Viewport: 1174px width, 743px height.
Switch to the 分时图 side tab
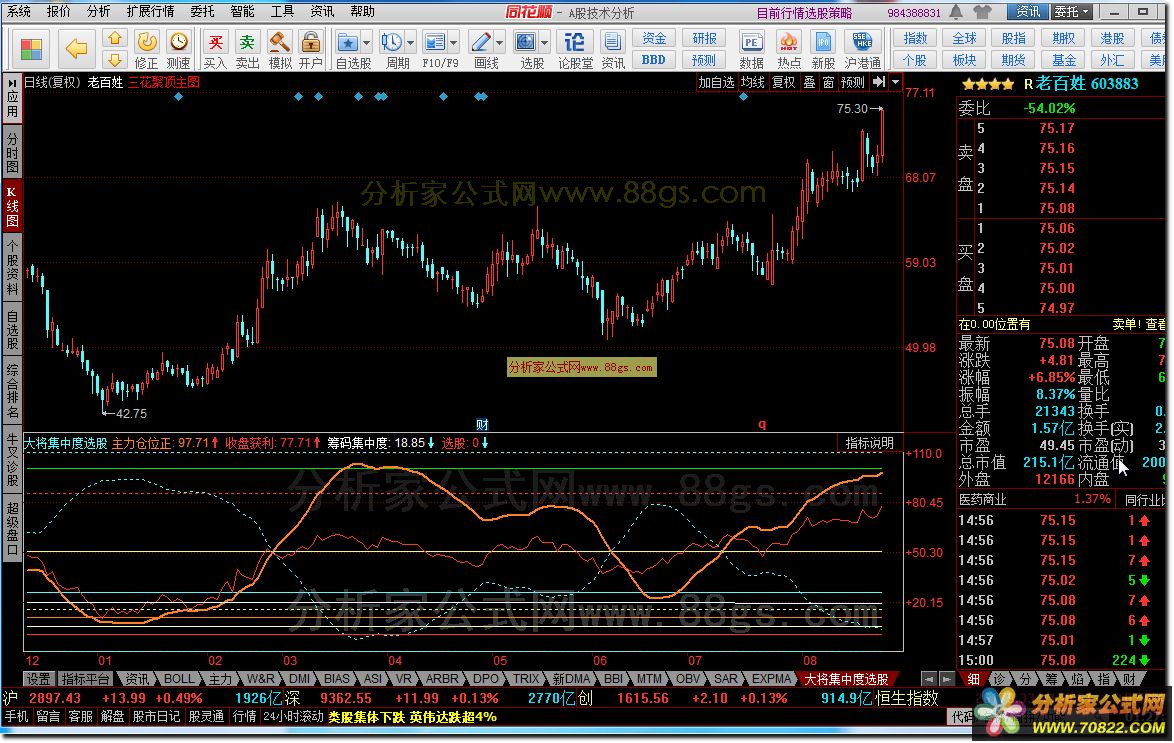click(12, 154)
